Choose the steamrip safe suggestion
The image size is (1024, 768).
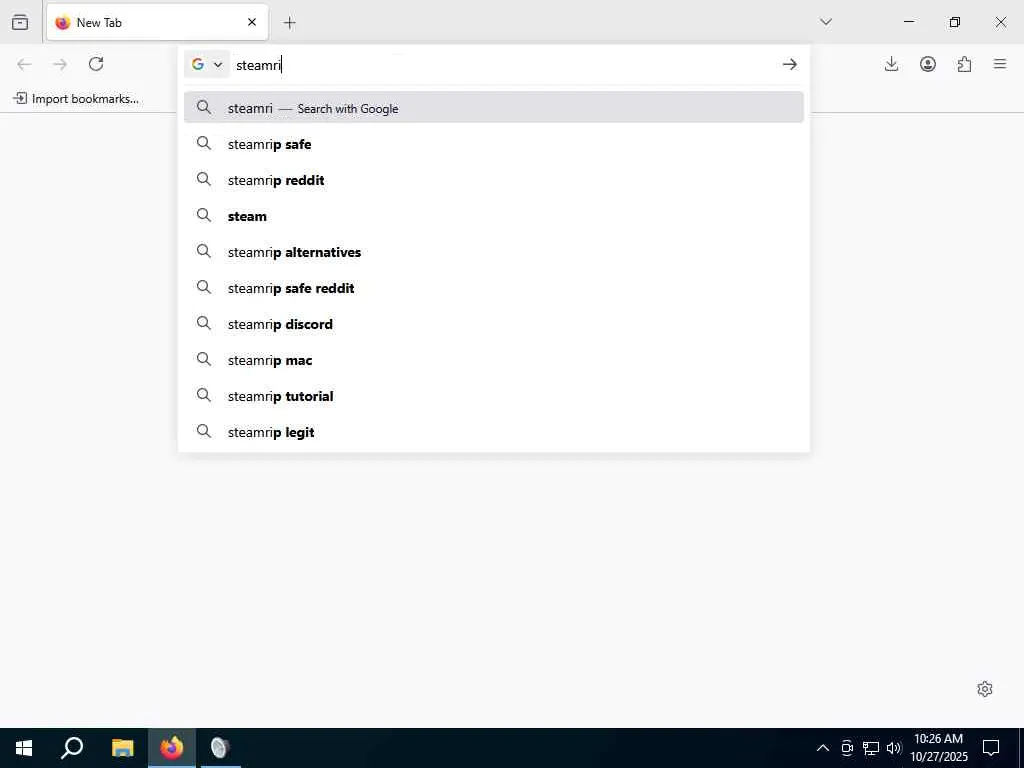coord(494,144)
